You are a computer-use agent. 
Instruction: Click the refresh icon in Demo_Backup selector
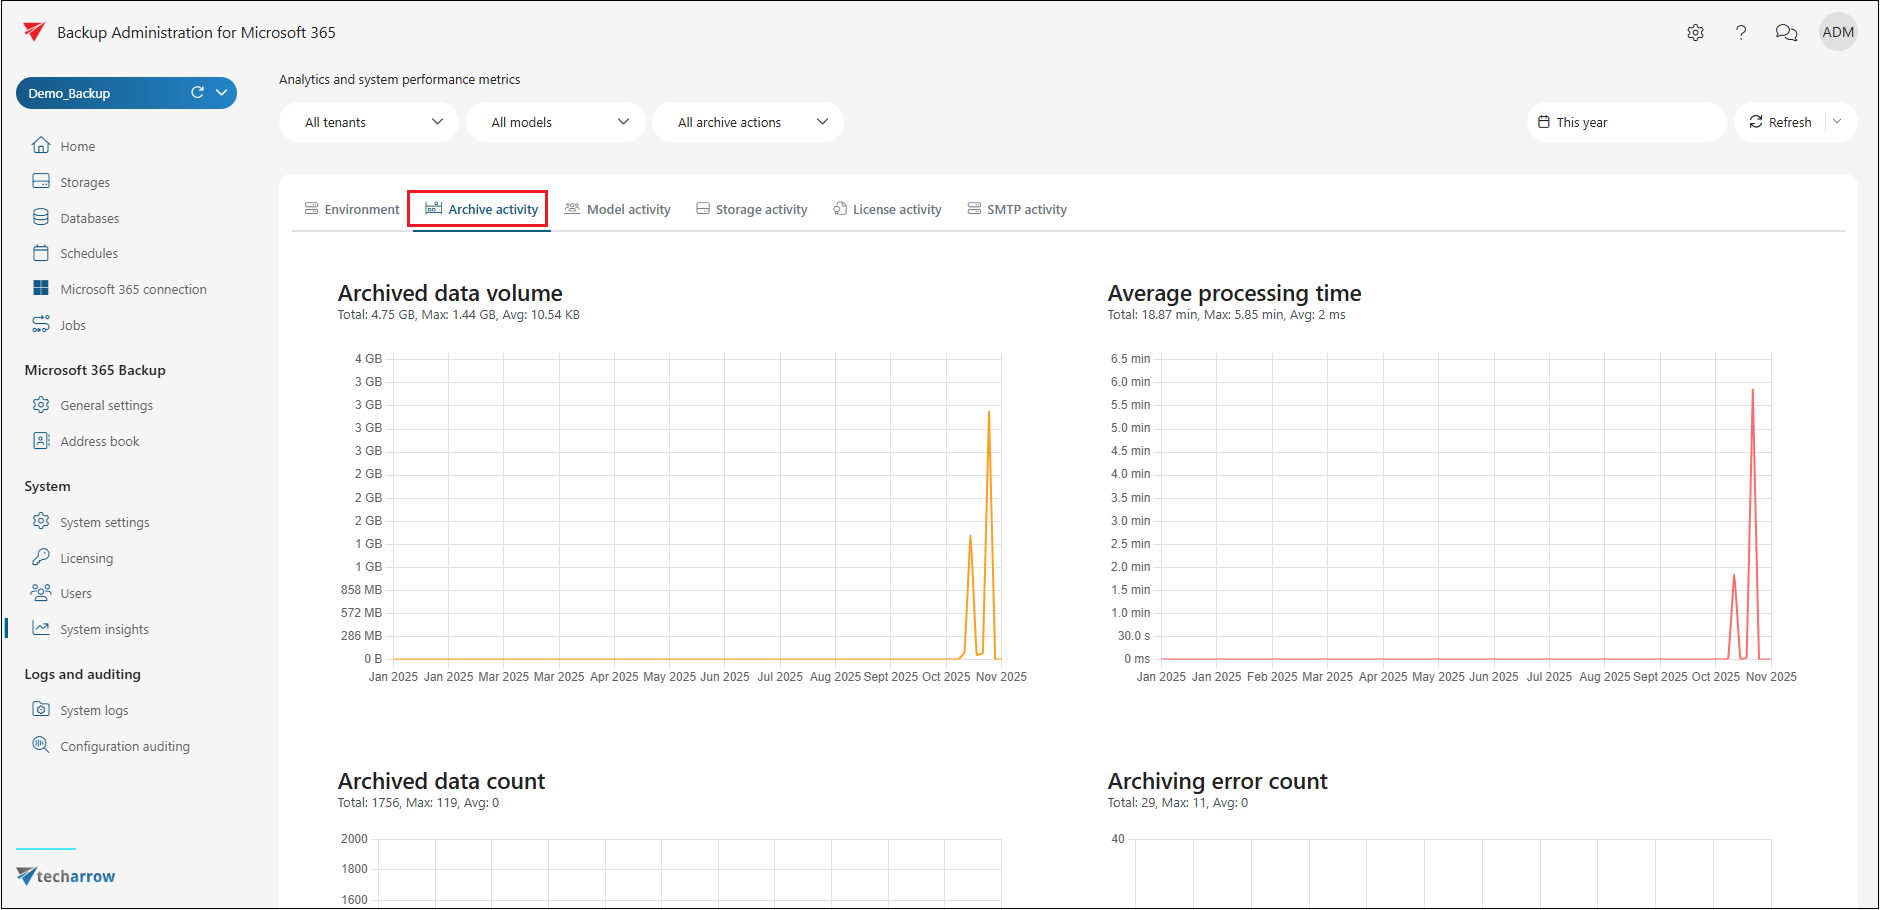(197, 93)
